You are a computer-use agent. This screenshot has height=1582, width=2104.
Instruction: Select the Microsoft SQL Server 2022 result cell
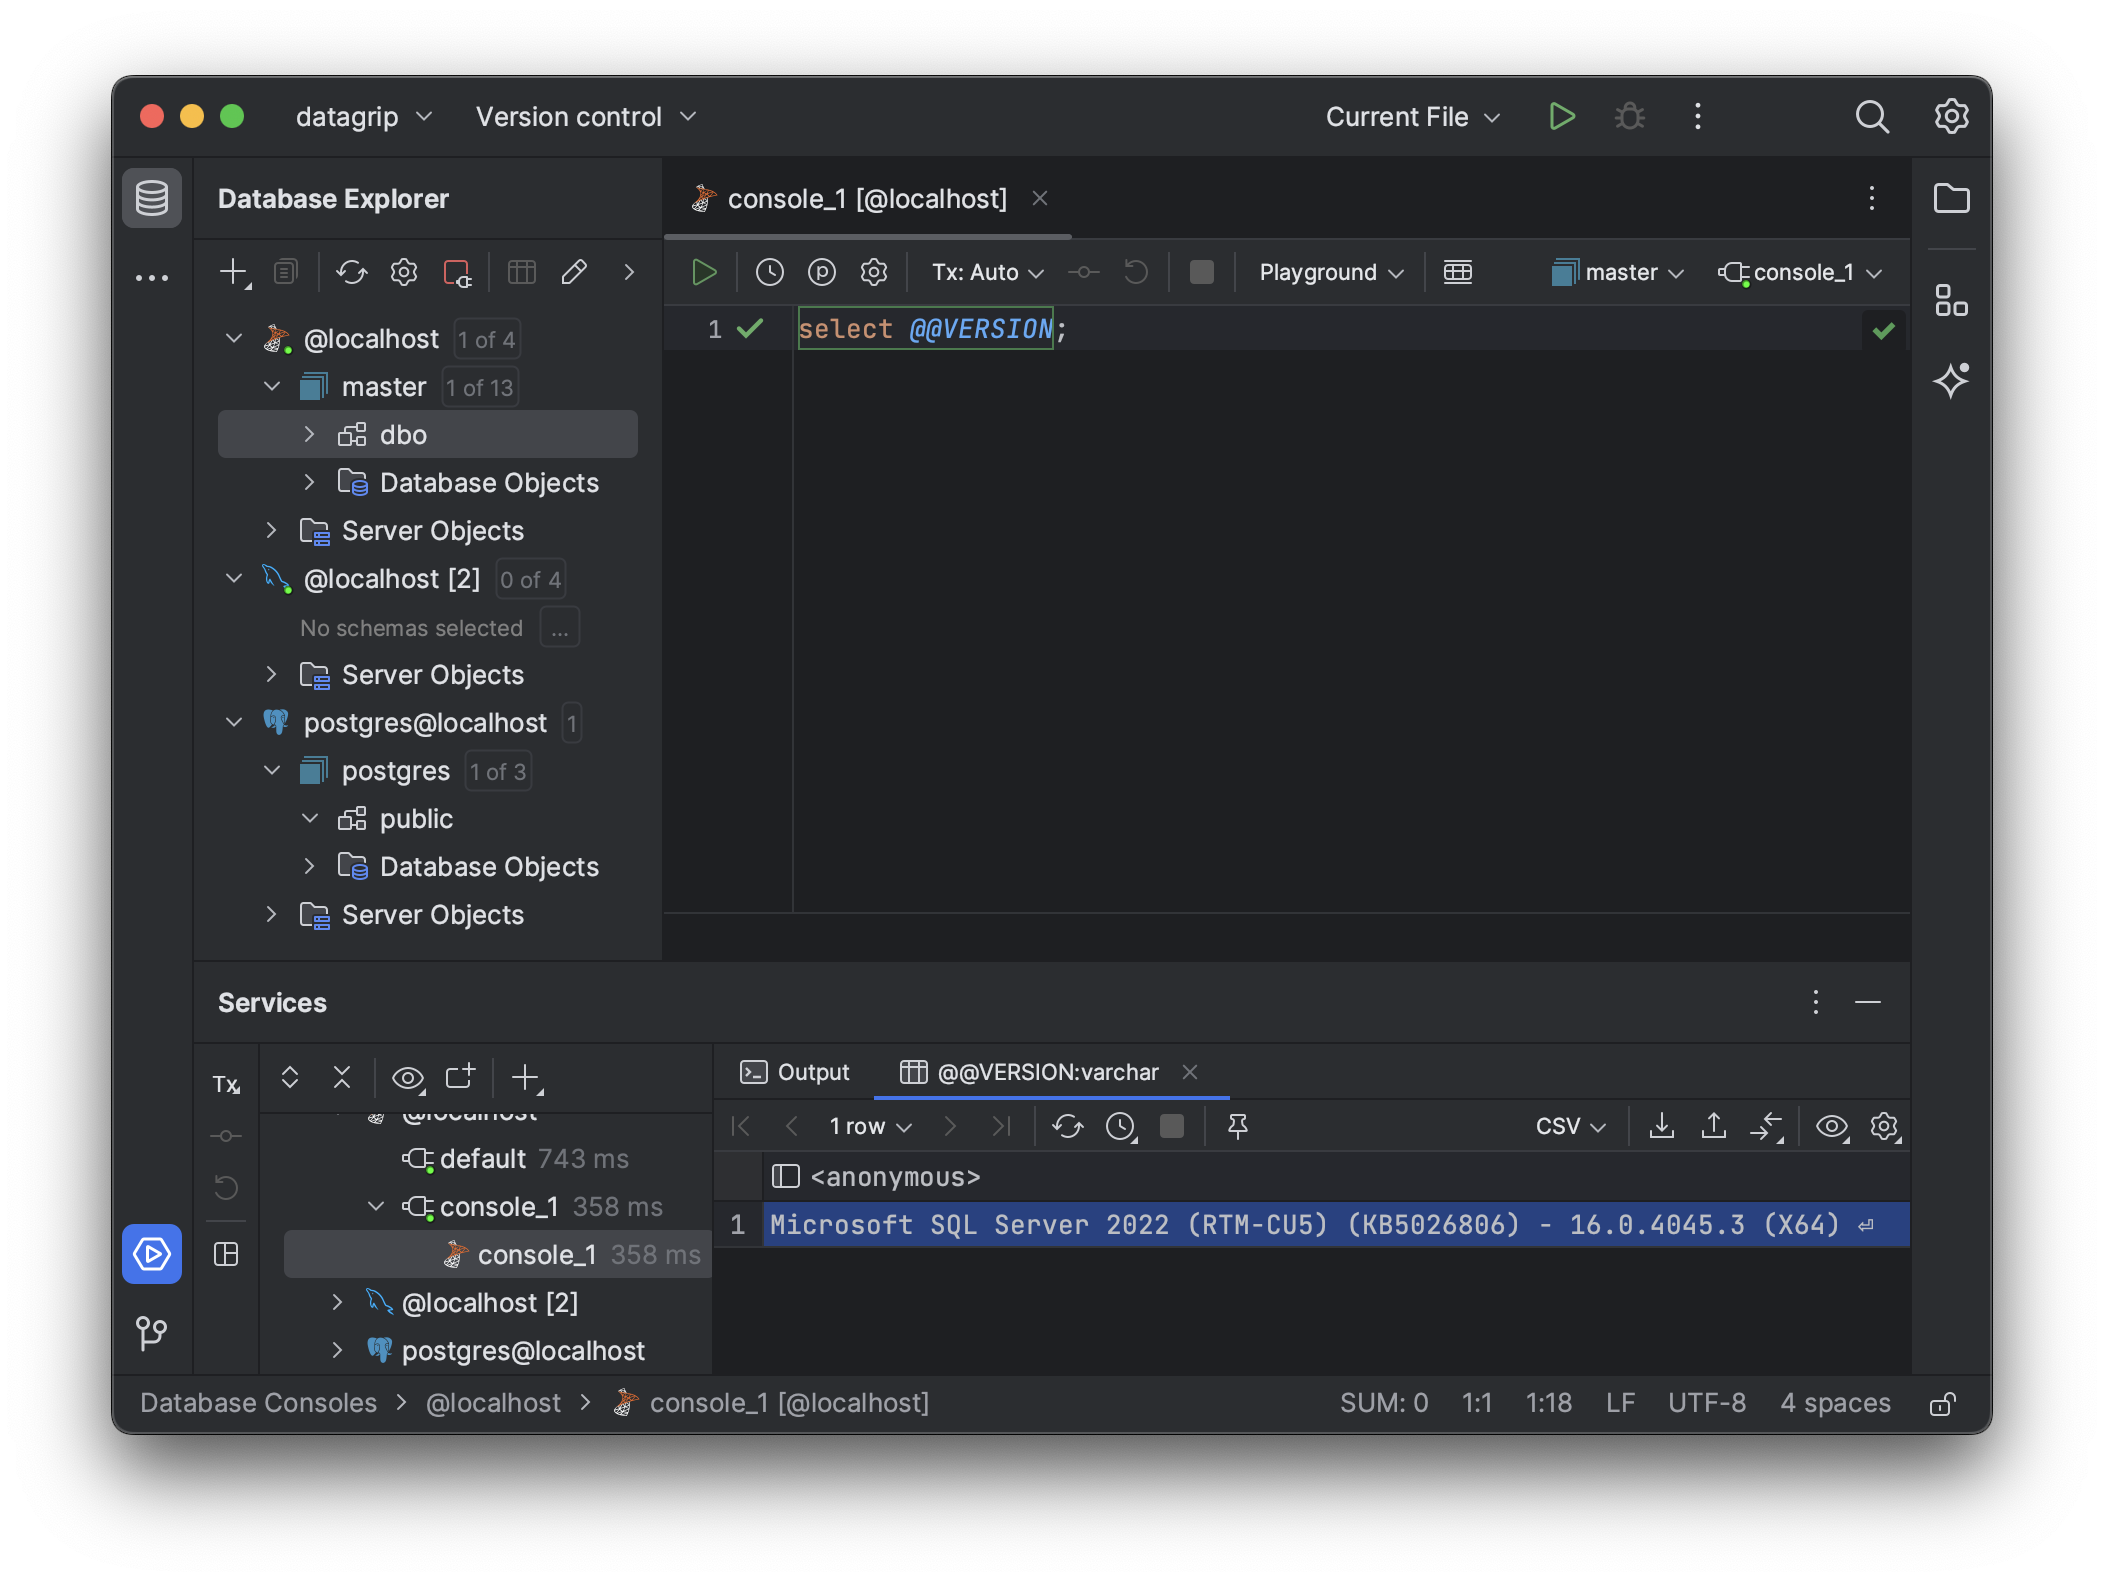coord(1336,1225)
